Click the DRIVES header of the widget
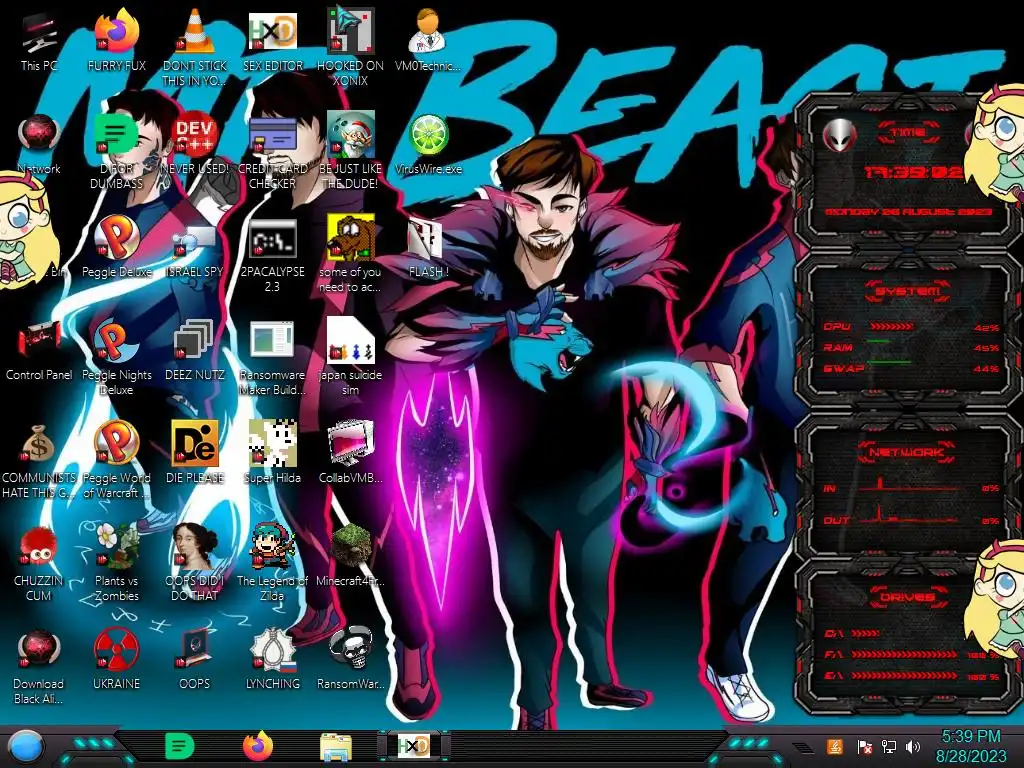The image size is (1024, 768). pos(907,597)
